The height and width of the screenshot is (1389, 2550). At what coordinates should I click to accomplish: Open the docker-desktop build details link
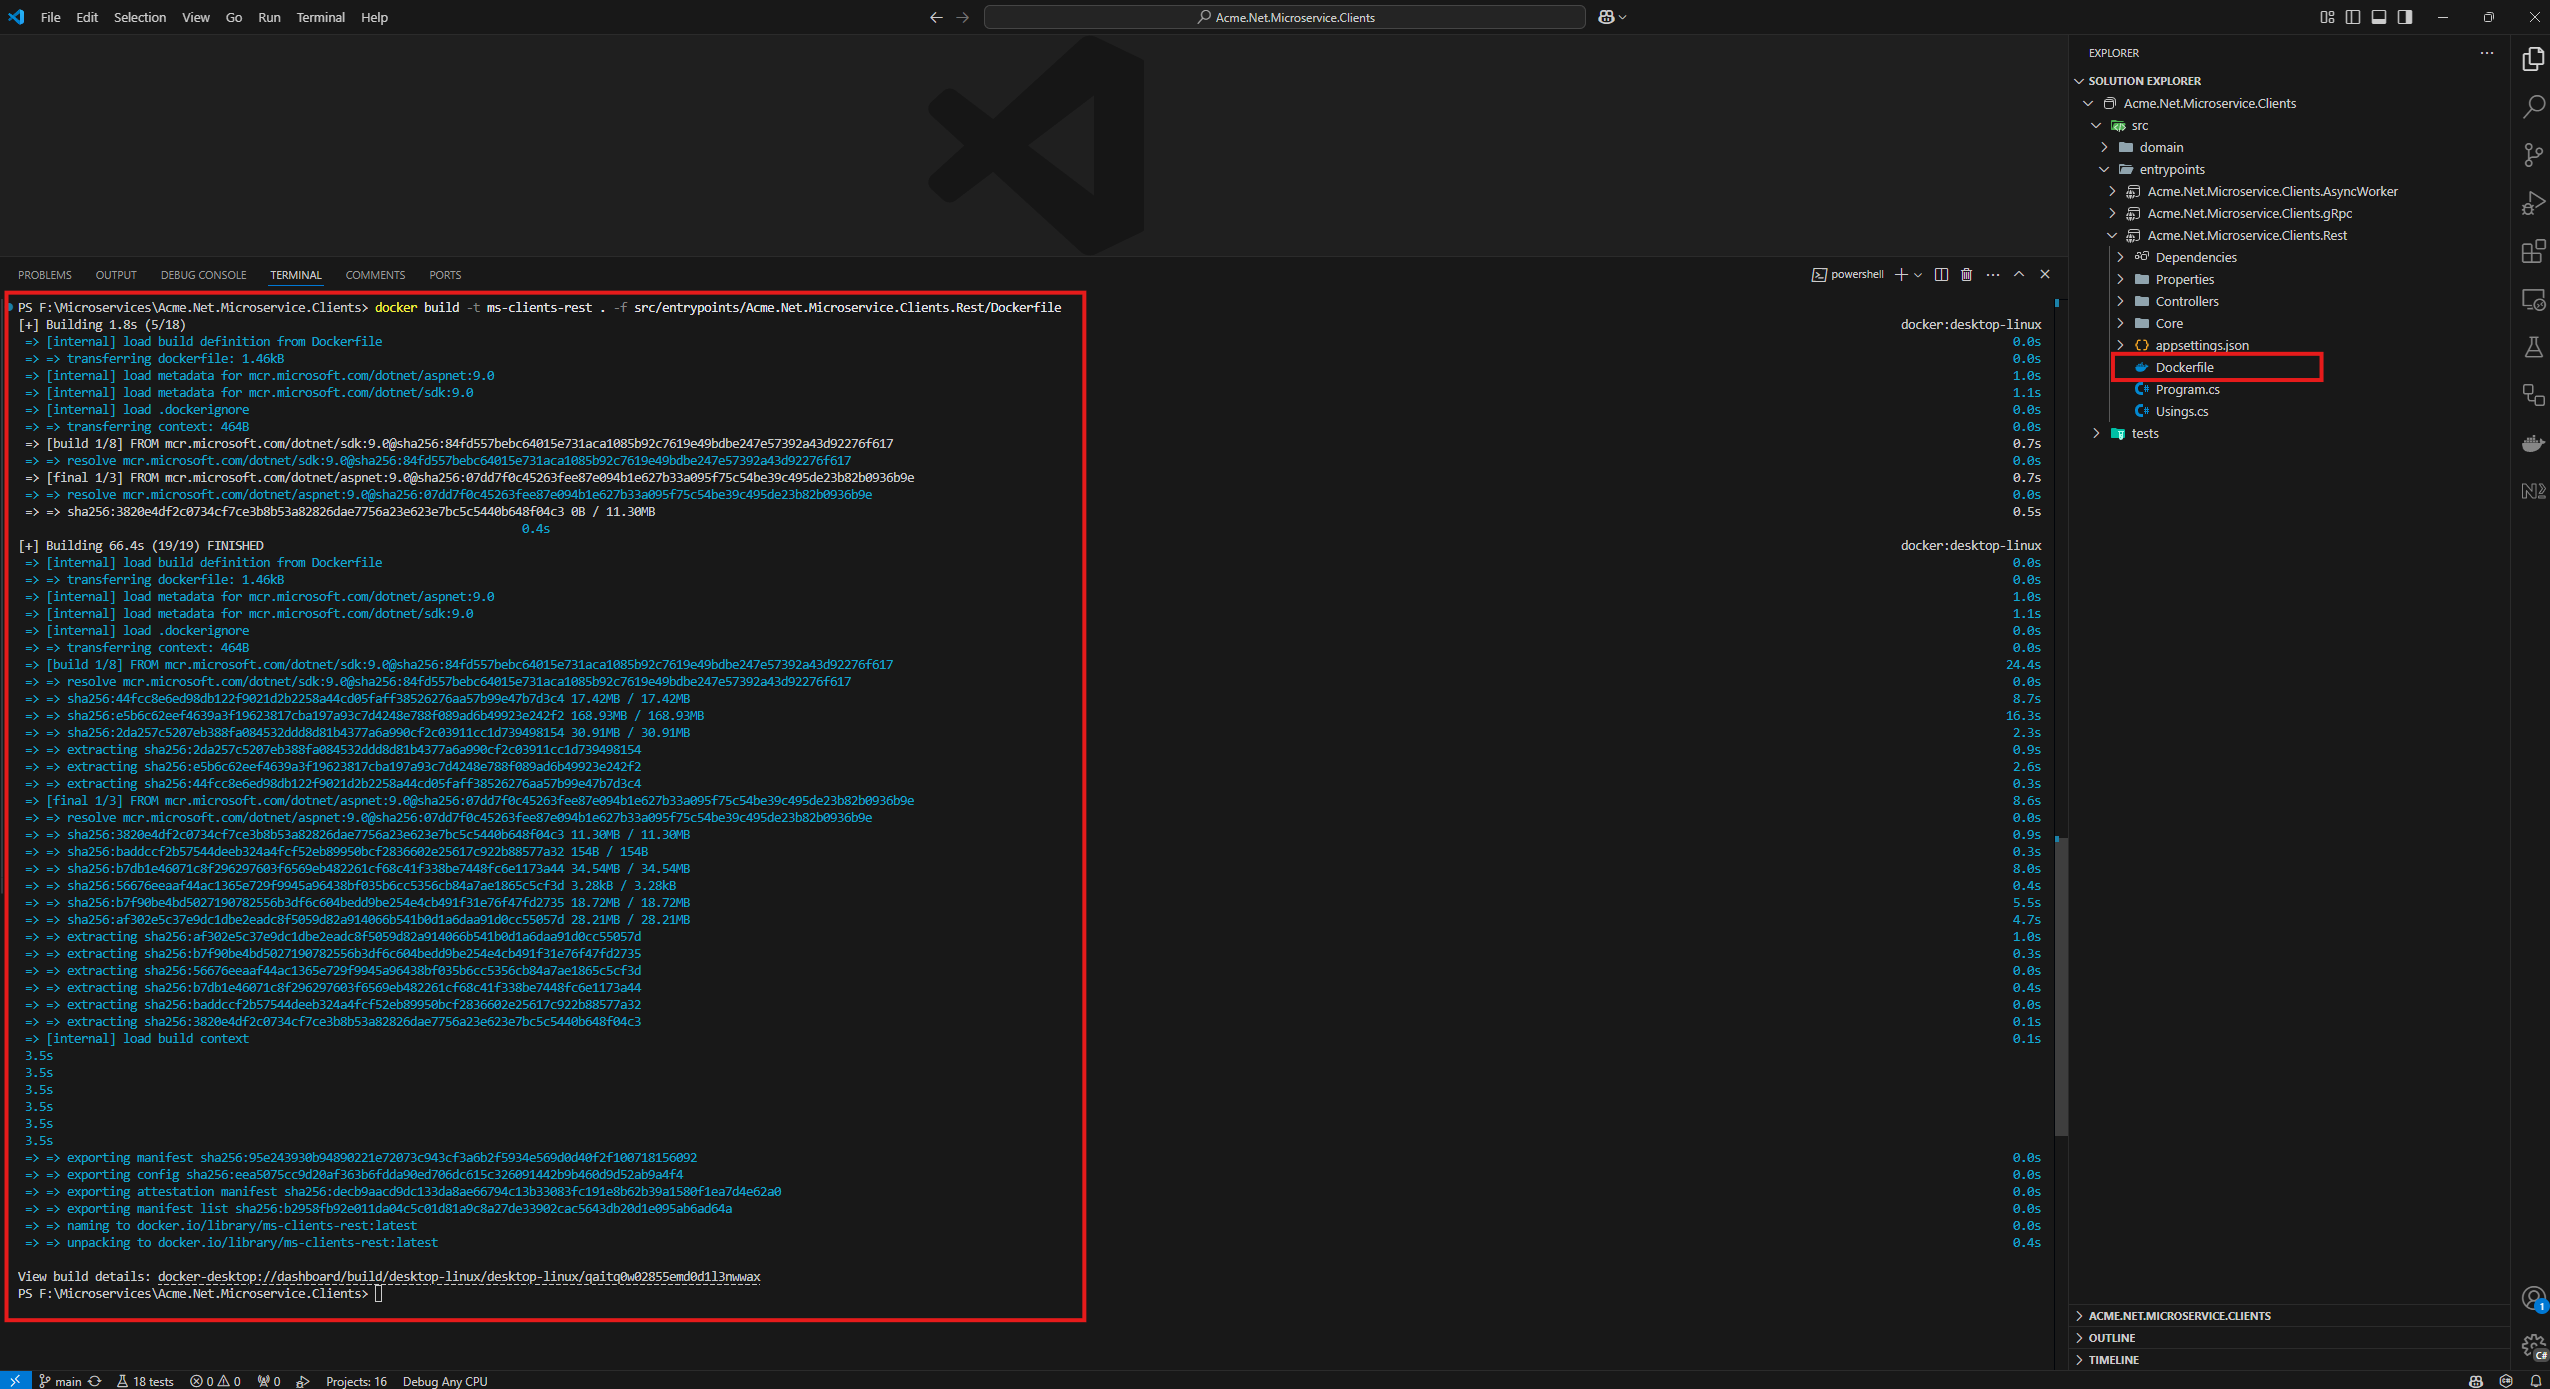click(x=459, y=1276)
